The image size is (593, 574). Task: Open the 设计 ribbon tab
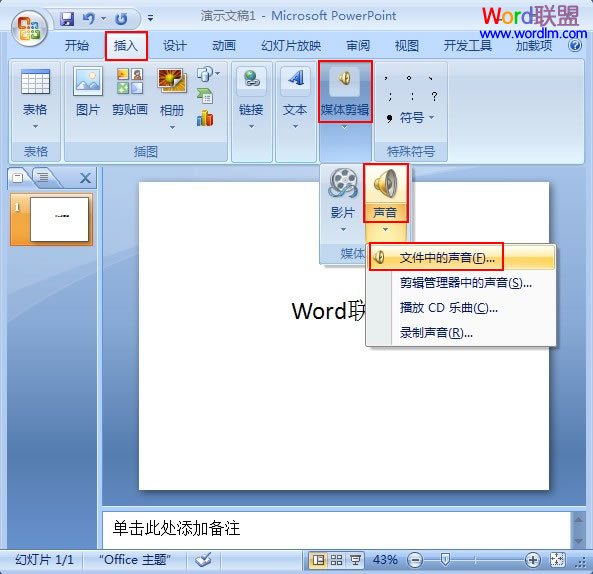175,46
